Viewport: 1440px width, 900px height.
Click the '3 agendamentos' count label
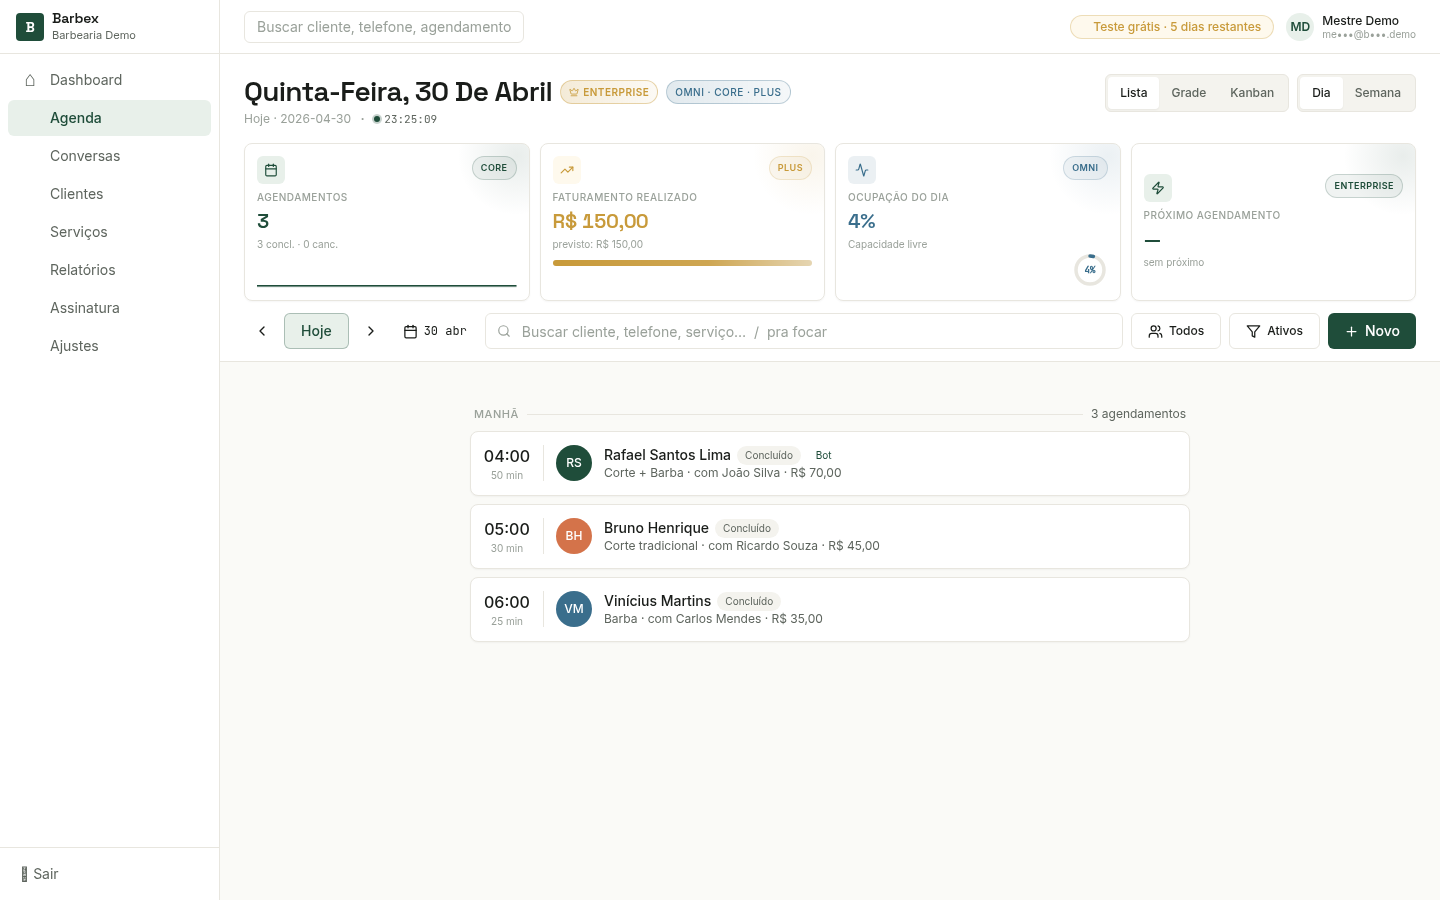(1138, 414)
